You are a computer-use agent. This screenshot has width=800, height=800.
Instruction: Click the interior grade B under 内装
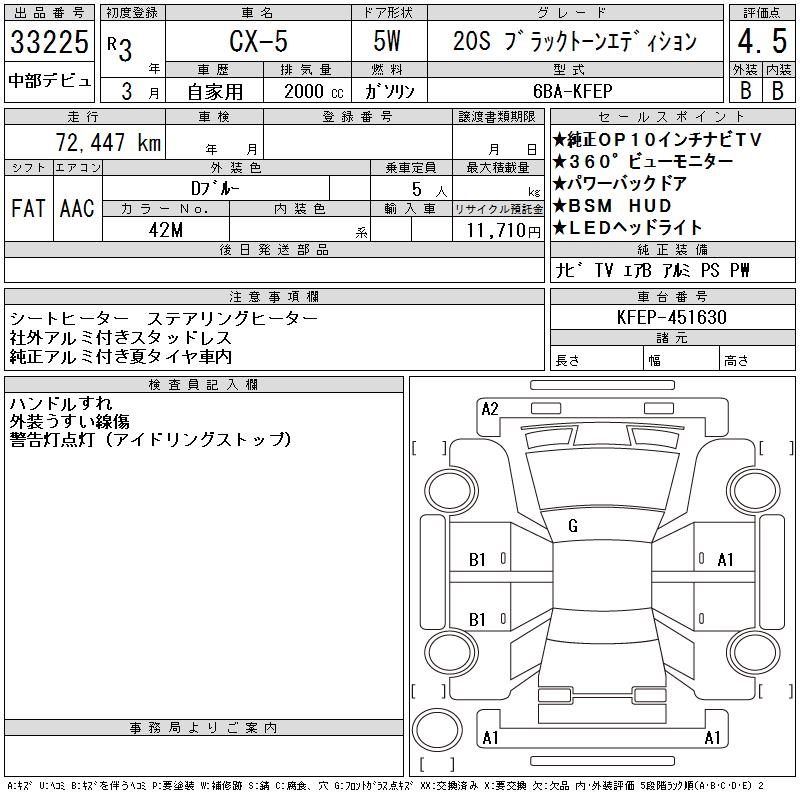coord(778,90)
